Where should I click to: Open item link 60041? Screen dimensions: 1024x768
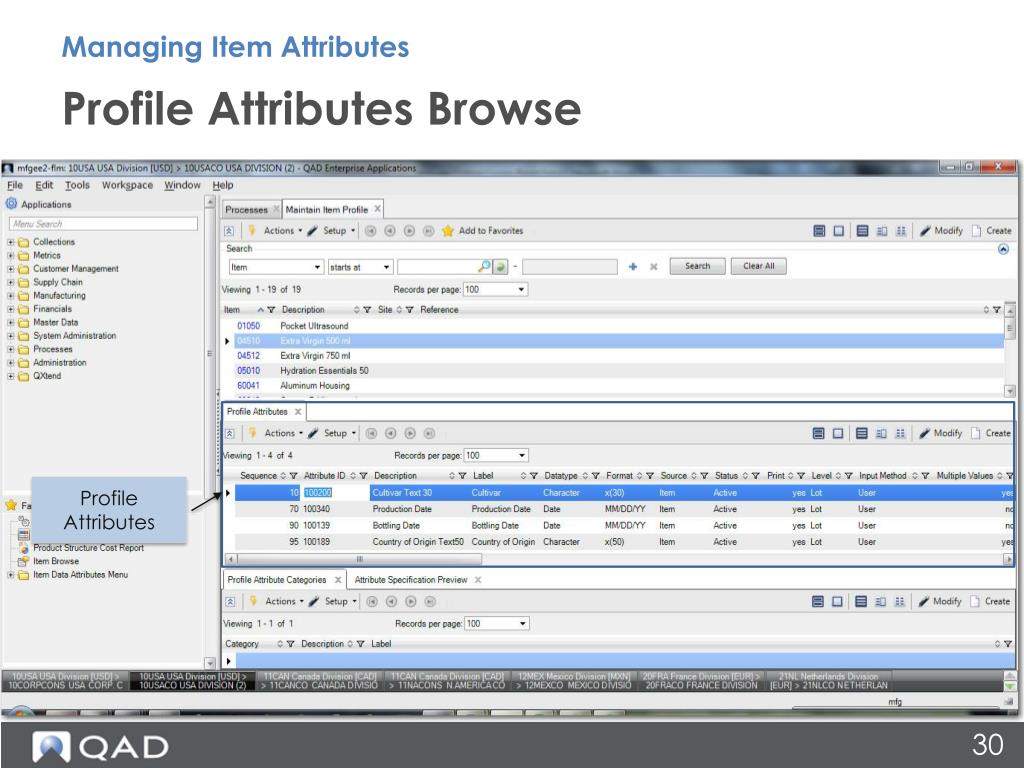point(248,386)
